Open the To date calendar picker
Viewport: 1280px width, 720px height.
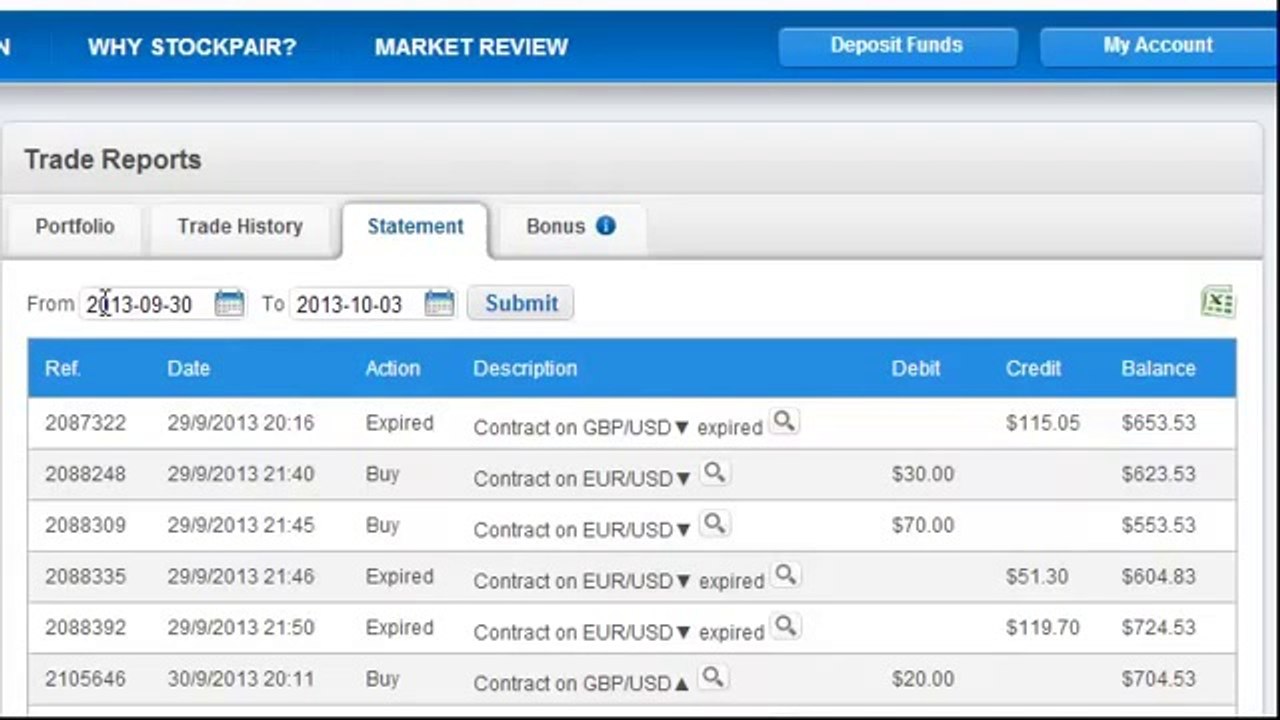point(439,303)
